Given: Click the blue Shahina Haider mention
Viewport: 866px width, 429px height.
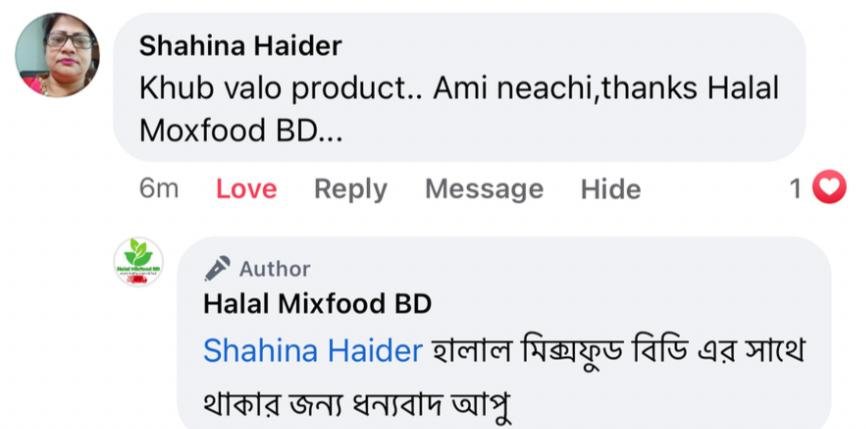Looking at the screenshot, I should [x=312, y=351].
